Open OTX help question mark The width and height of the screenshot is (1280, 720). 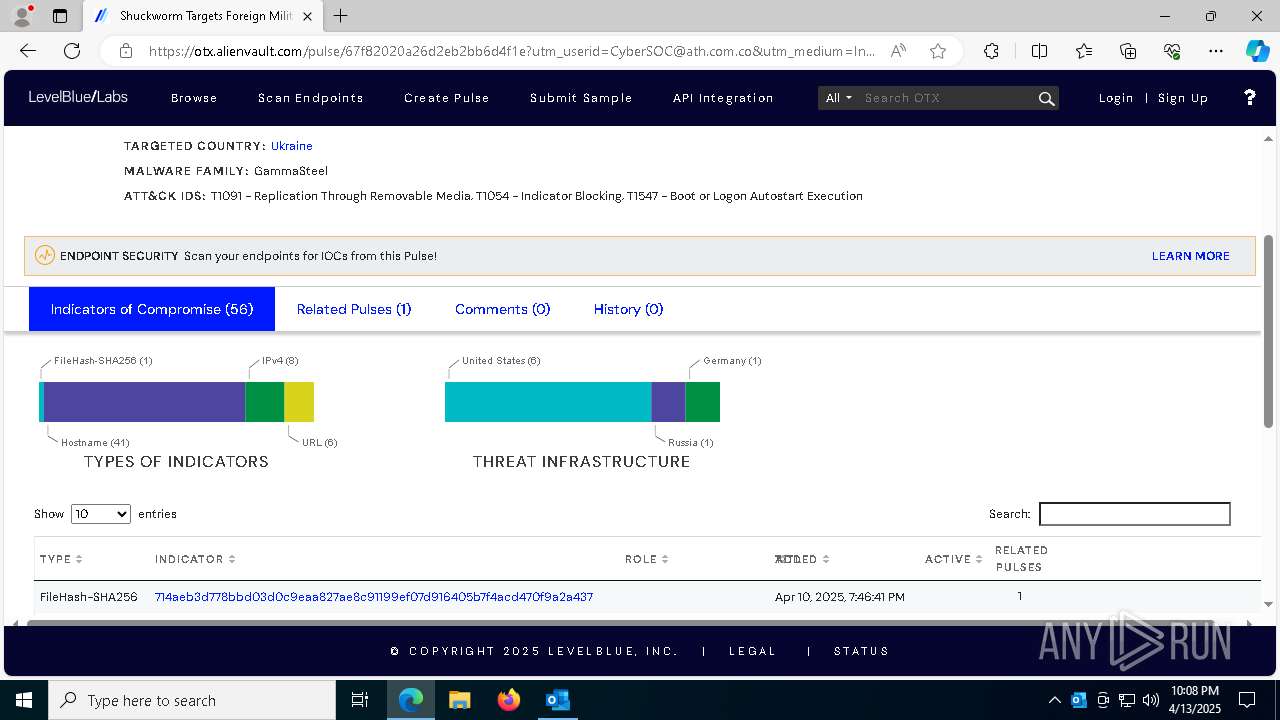pyautogui.click(x=1249, y=97)
